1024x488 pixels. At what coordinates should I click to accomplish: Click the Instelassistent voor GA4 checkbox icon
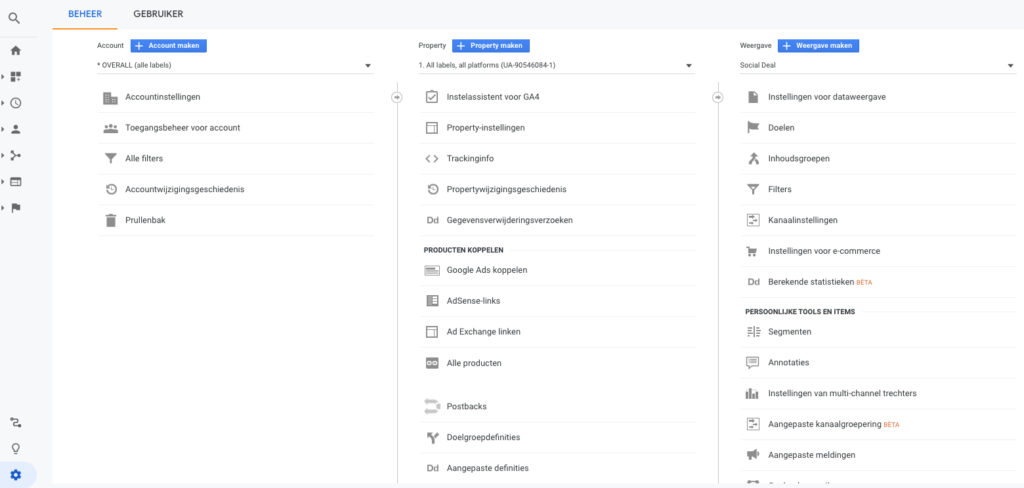[x=432, y=97]
